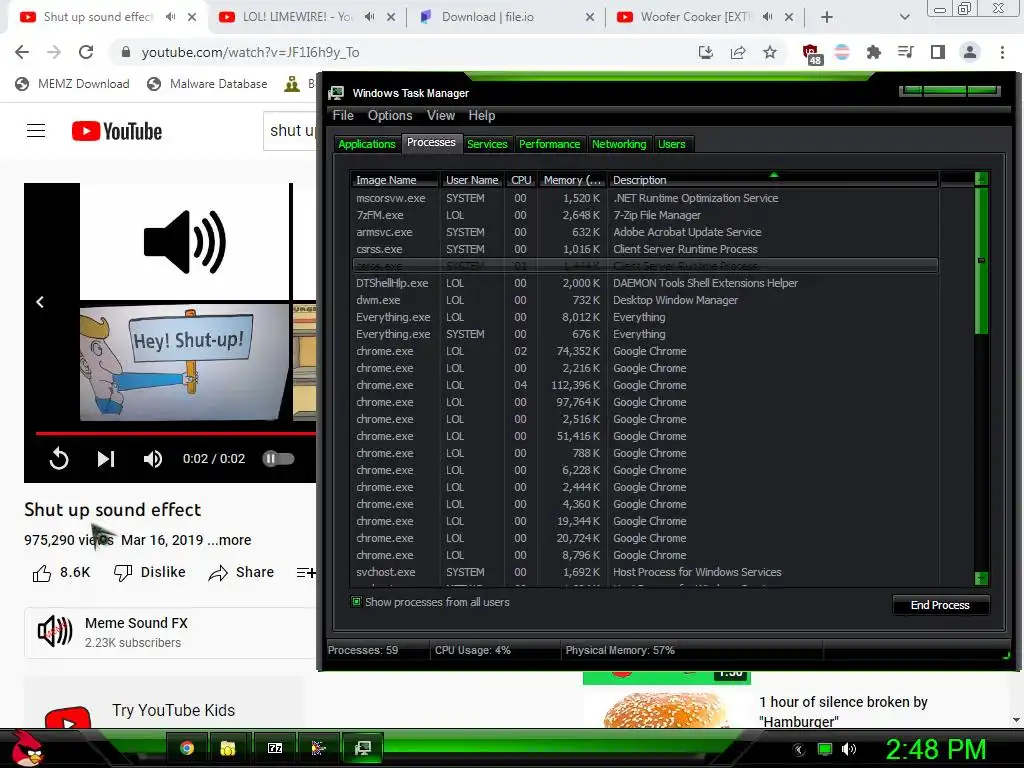Screen dimensions: 1024x768
Task: Click the Dislike button
Action: pos(150,573)
